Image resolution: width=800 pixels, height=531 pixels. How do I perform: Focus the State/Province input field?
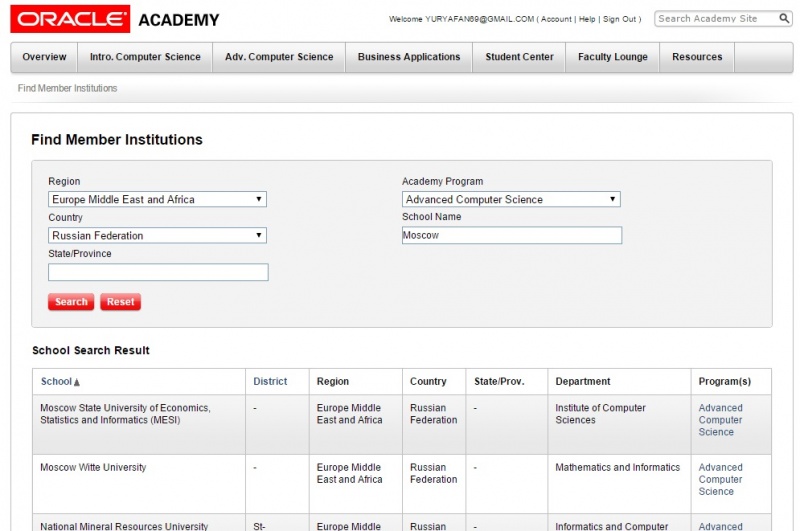tap(158, 272)
